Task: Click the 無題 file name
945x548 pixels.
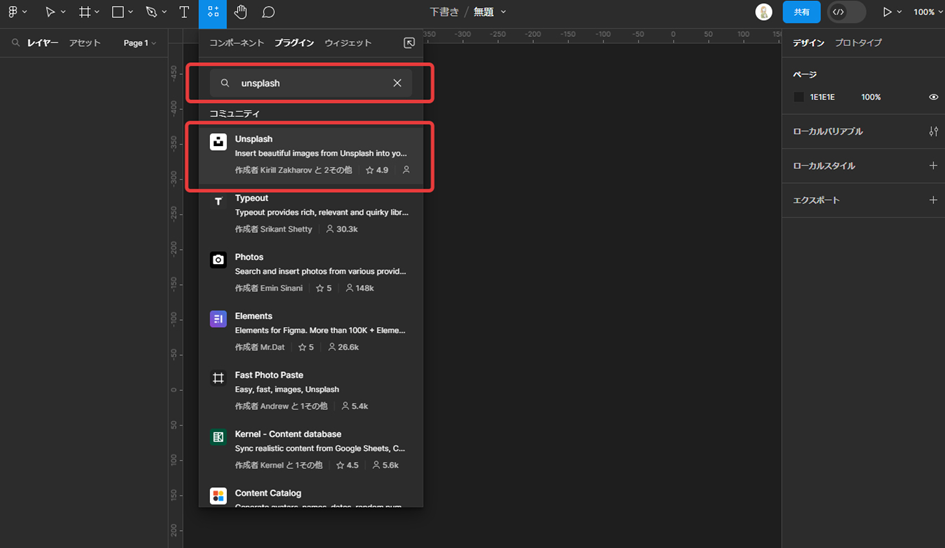Action: [x=483, y=12]
